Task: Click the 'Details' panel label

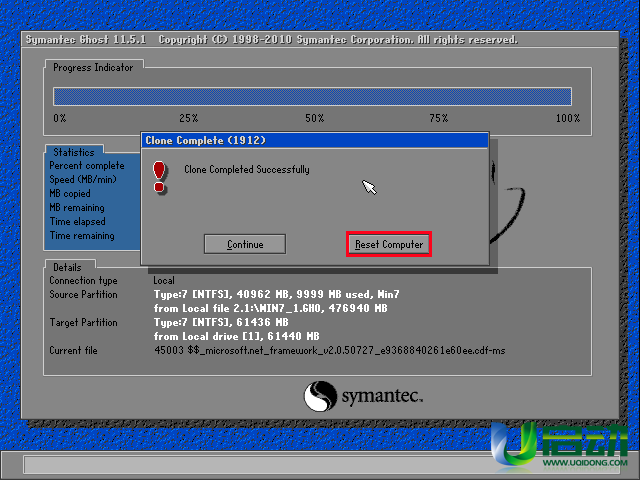Action: pyautogui.click(x=67, y=267)
